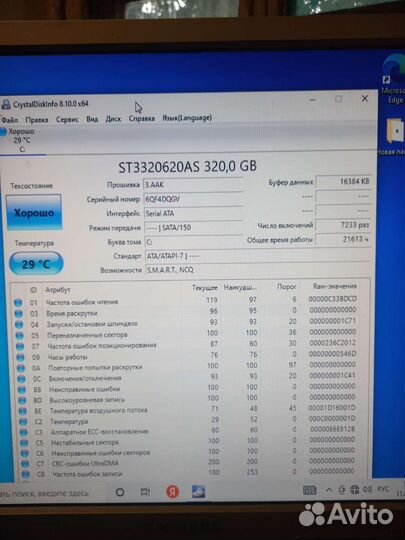Switch input language РУС in tray
The height and width of the screenshot is (540, 405).
click(383, 489)
